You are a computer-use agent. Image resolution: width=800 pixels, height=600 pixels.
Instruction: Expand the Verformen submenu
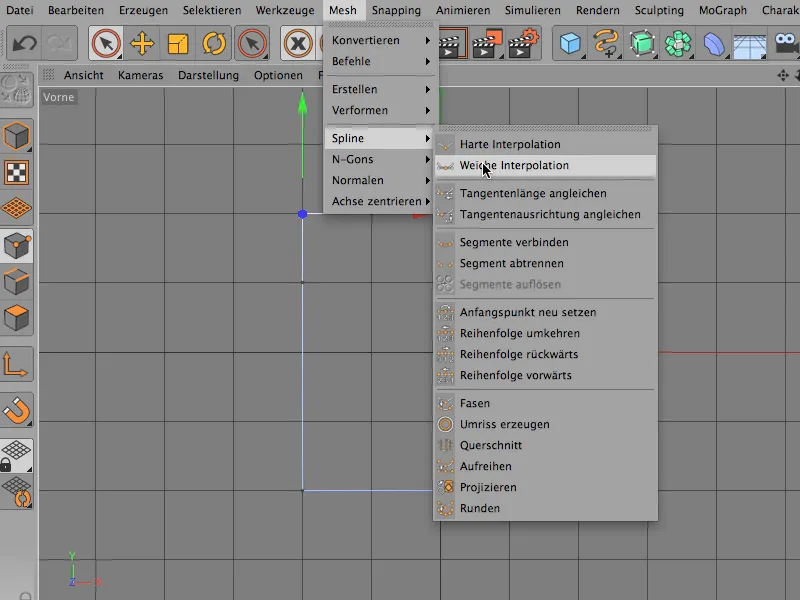(381, 110)
